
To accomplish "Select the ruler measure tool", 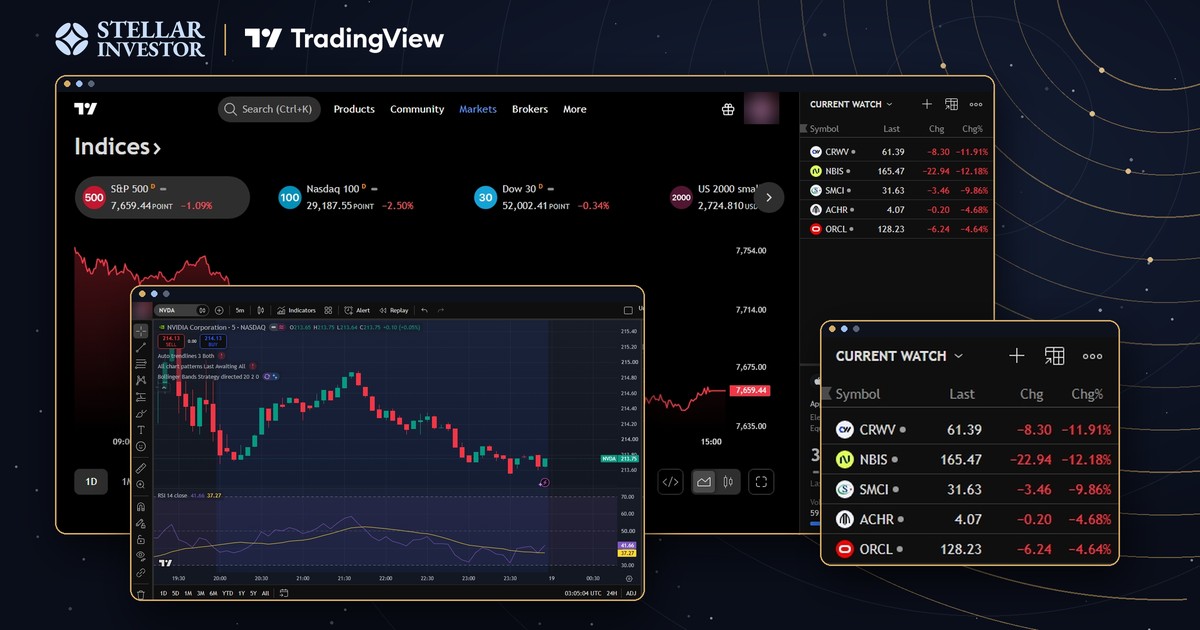I will pos(141,468).
